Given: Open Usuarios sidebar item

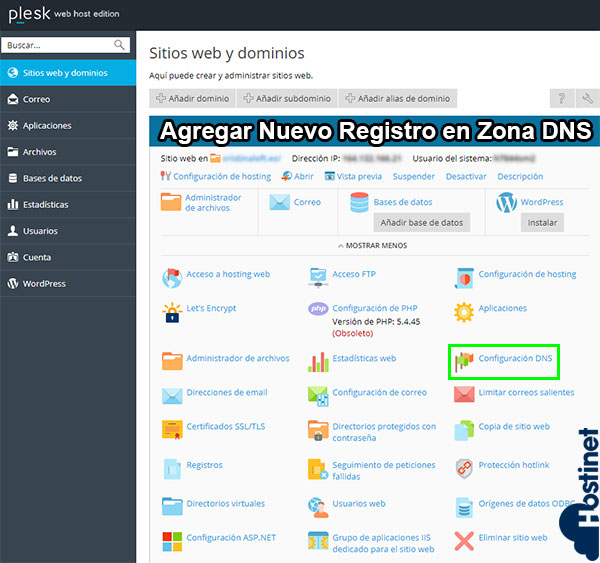Looking at the screenshot, I should [x=68, y=231].
